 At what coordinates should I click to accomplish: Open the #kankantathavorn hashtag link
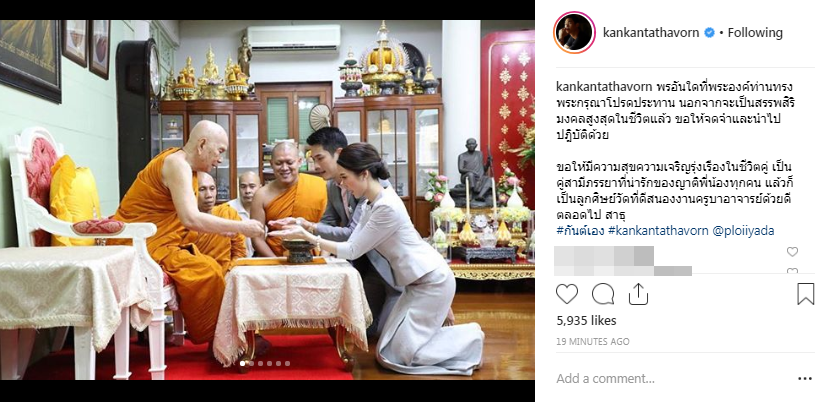point(658,231)
